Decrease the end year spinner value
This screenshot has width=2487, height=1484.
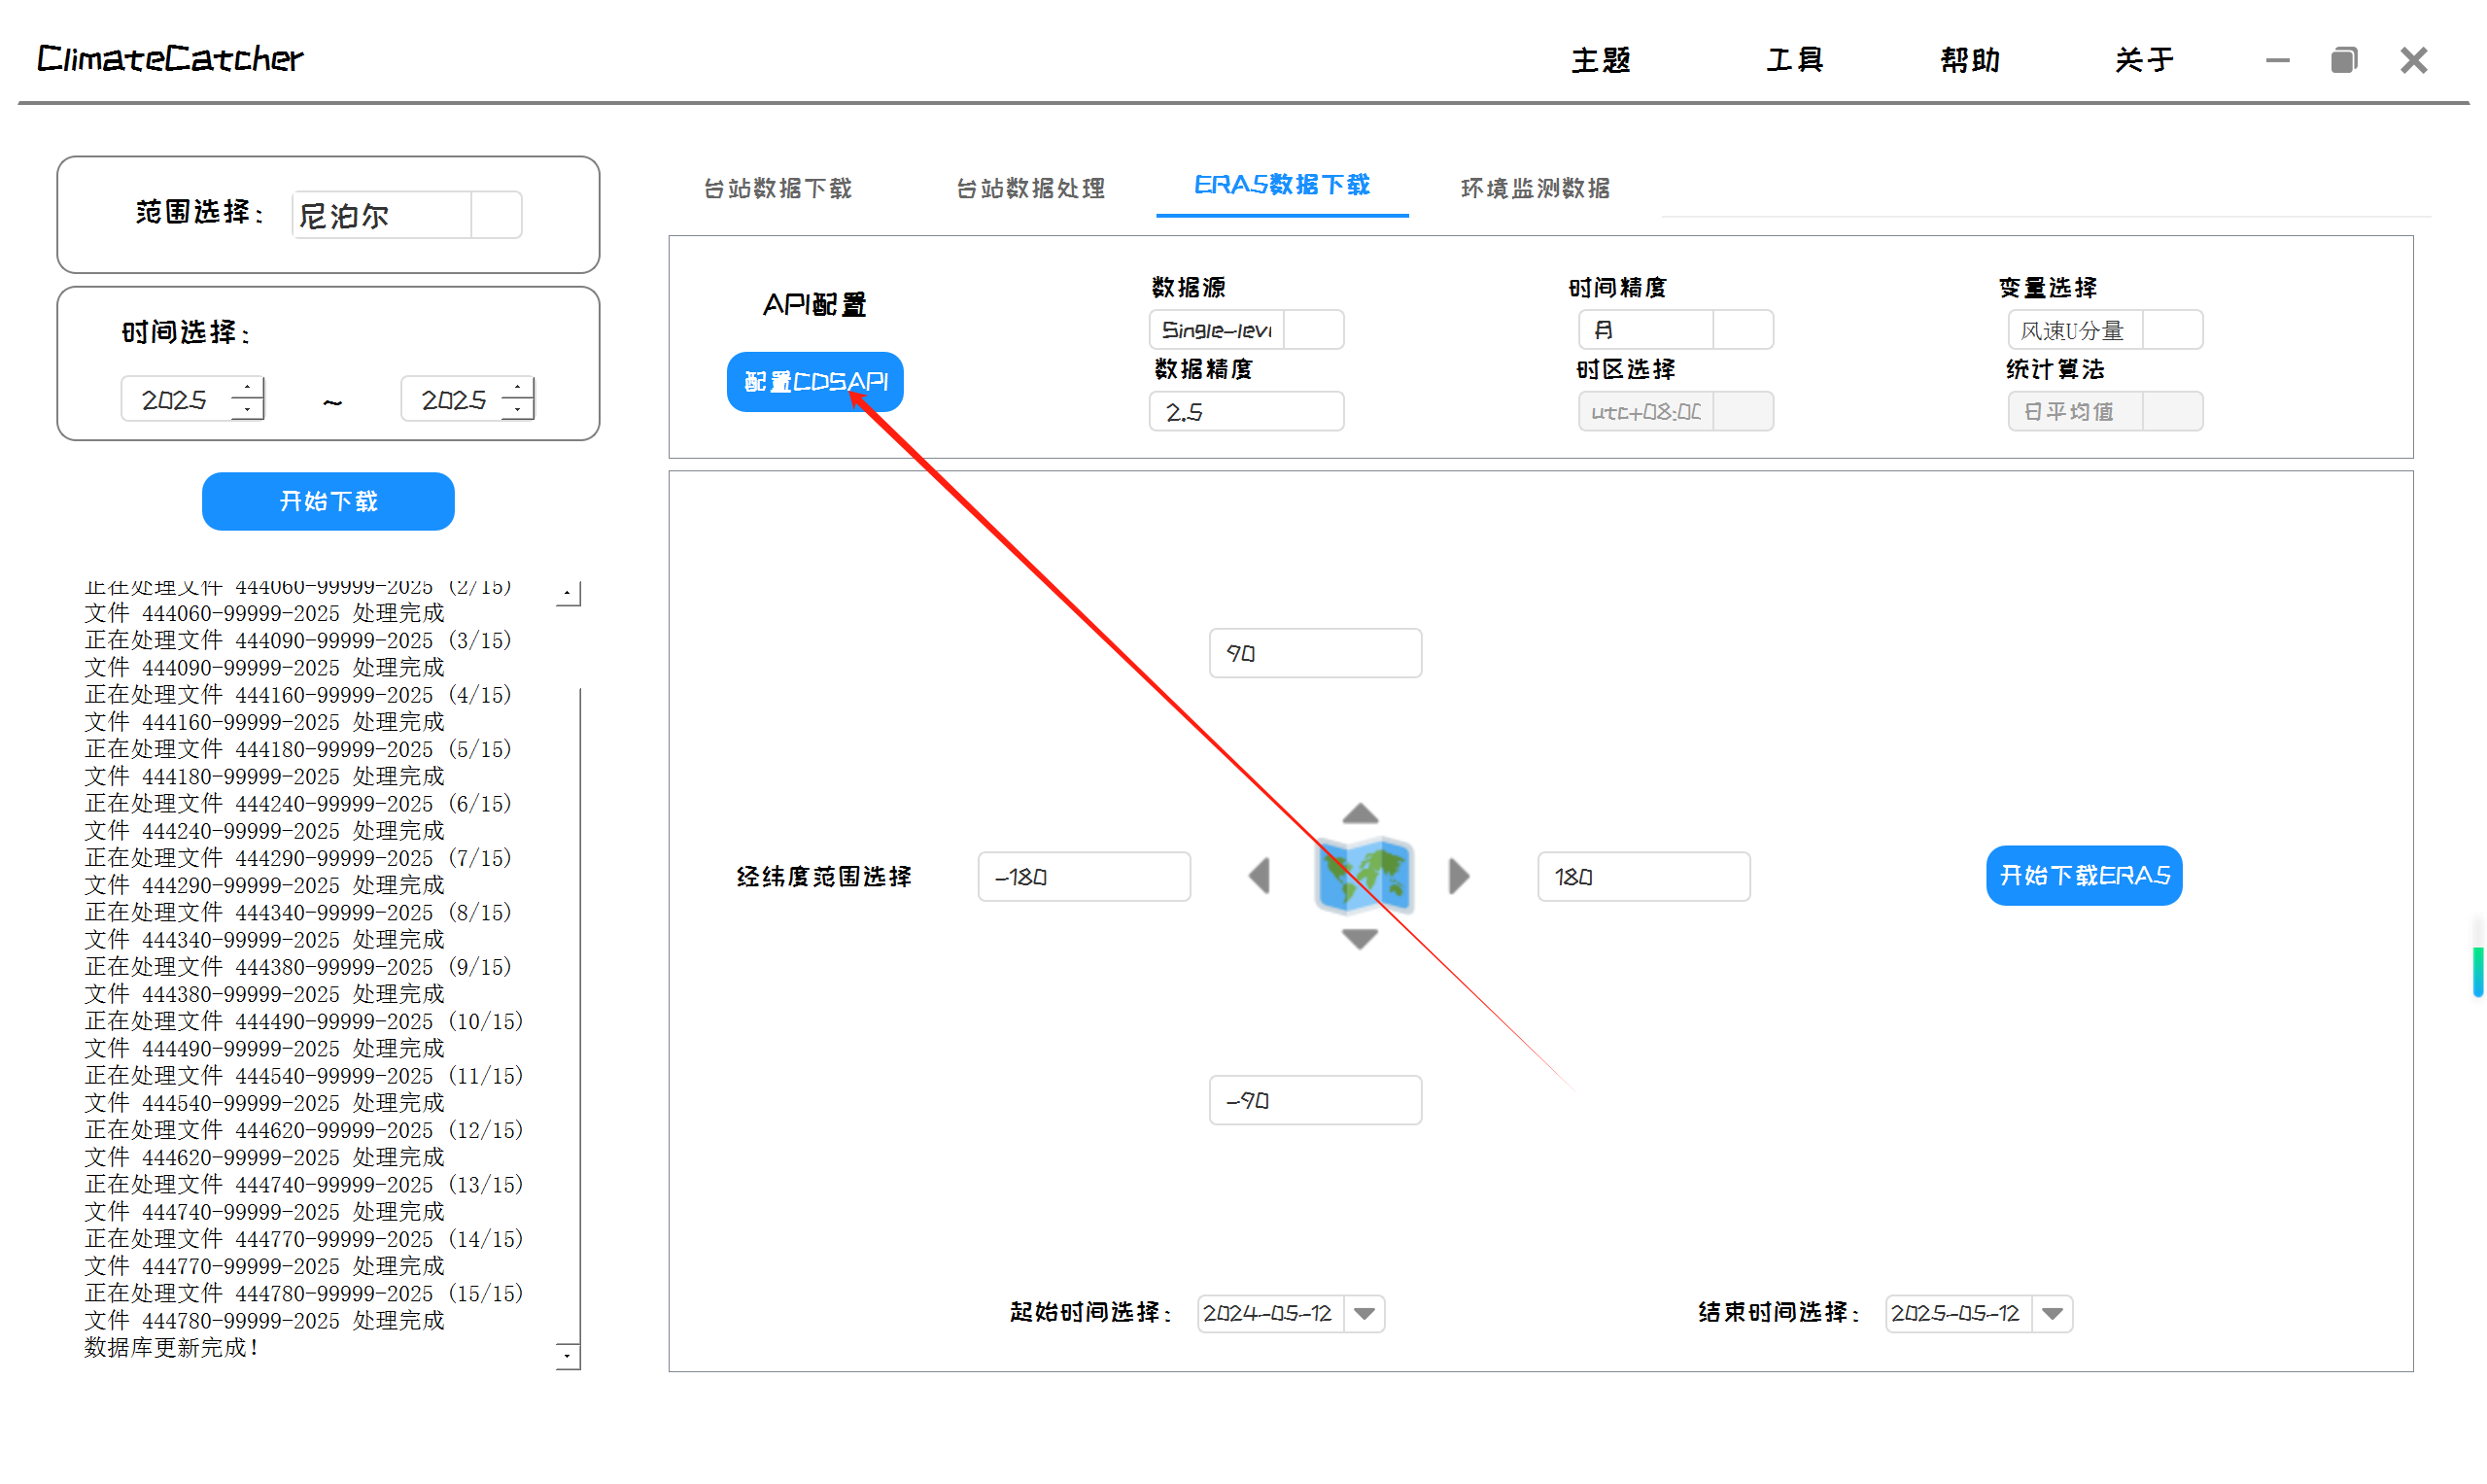pos(517,410)
